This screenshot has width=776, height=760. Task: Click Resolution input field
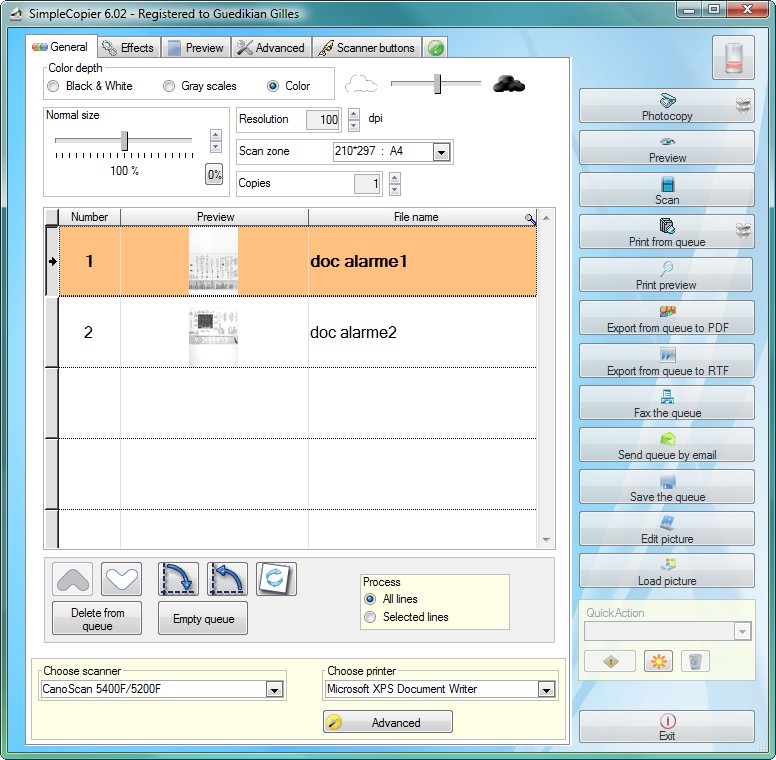tap(323, 120)
